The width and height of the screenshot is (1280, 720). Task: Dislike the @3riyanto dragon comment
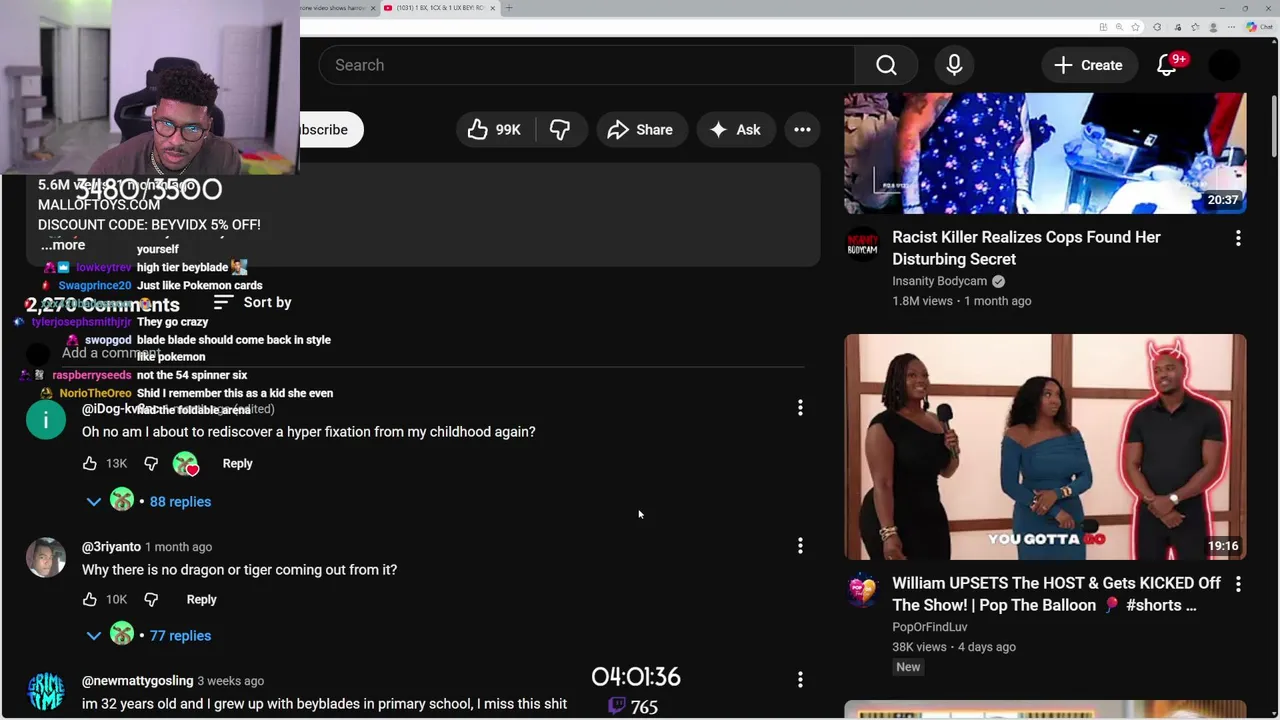click(151, 599)
